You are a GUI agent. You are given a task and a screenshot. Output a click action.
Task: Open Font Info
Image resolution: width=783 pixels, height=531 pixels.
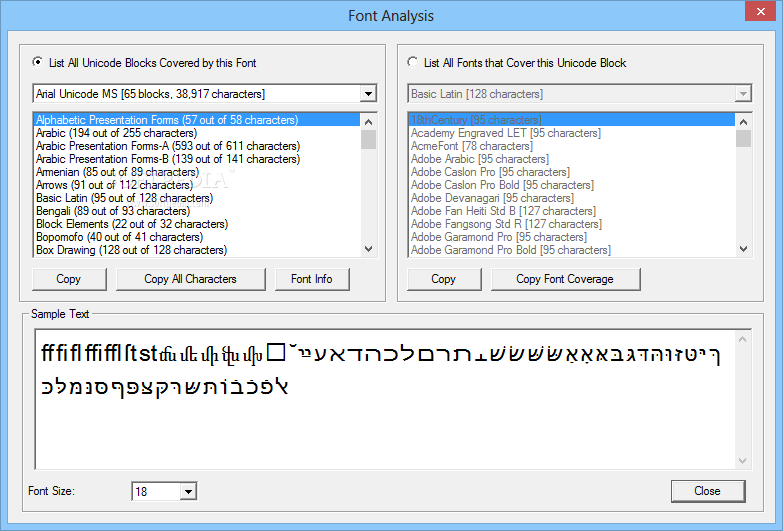312,279
